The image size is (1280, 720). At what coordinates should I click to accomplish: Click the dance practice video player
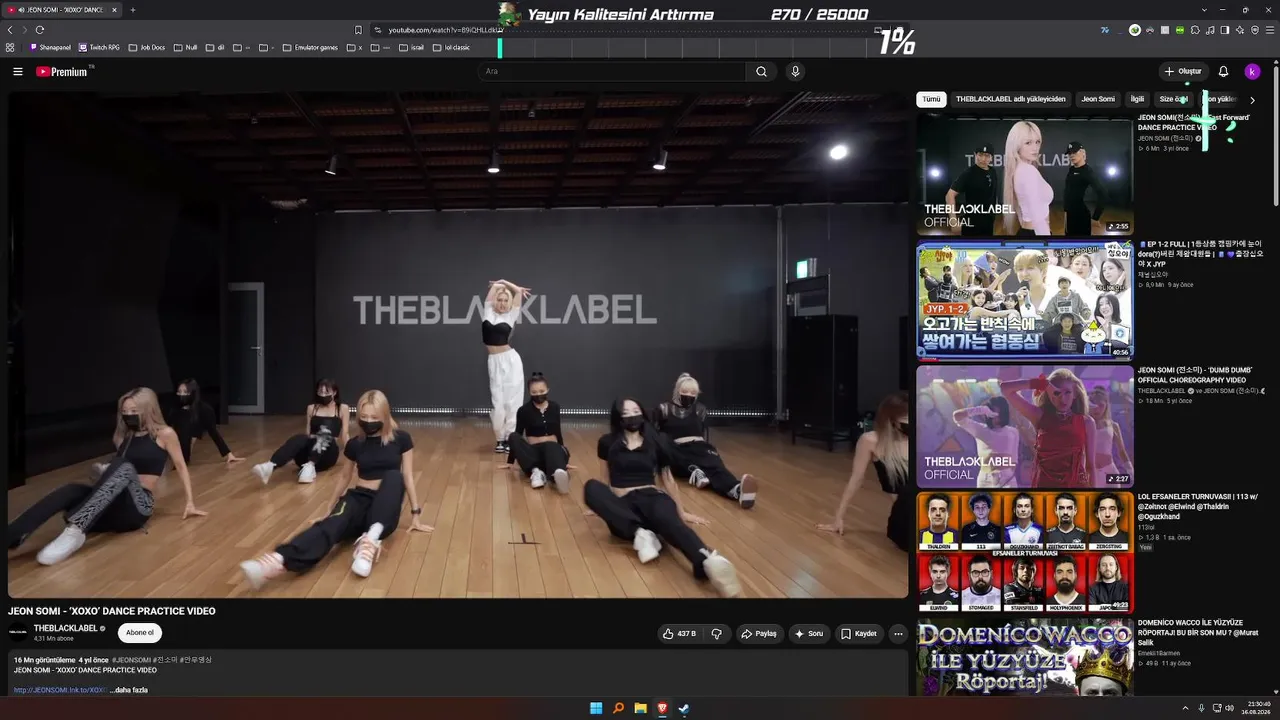pyautogui.click(x=458, y=345)
